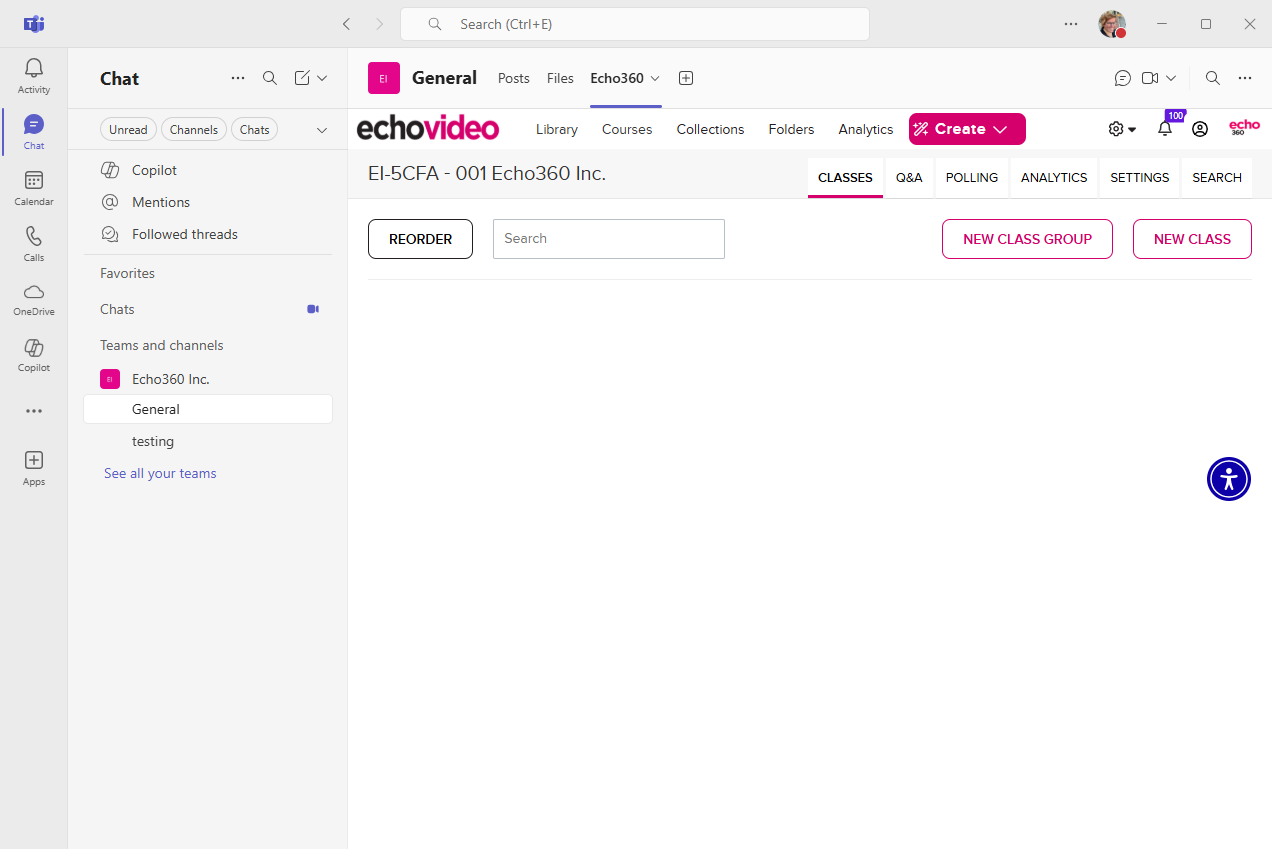Open Collections in EchoVideo menu

[710, 129]
